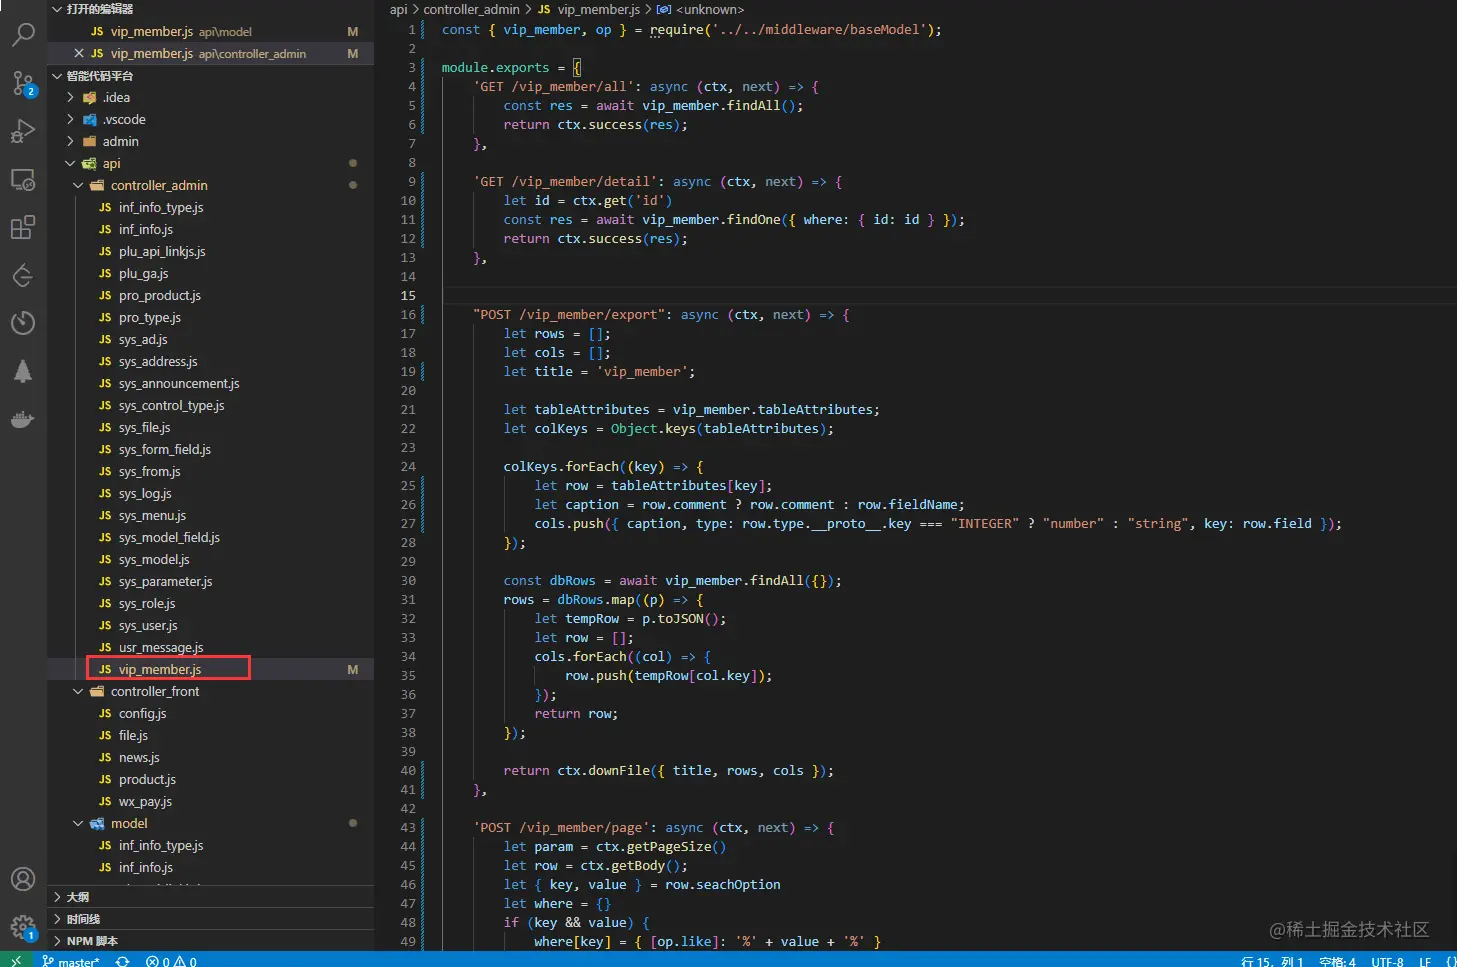This screenshot has width=1457, height=967.
Task: Close vip_member.js in the open editors list
Action: 79,53
